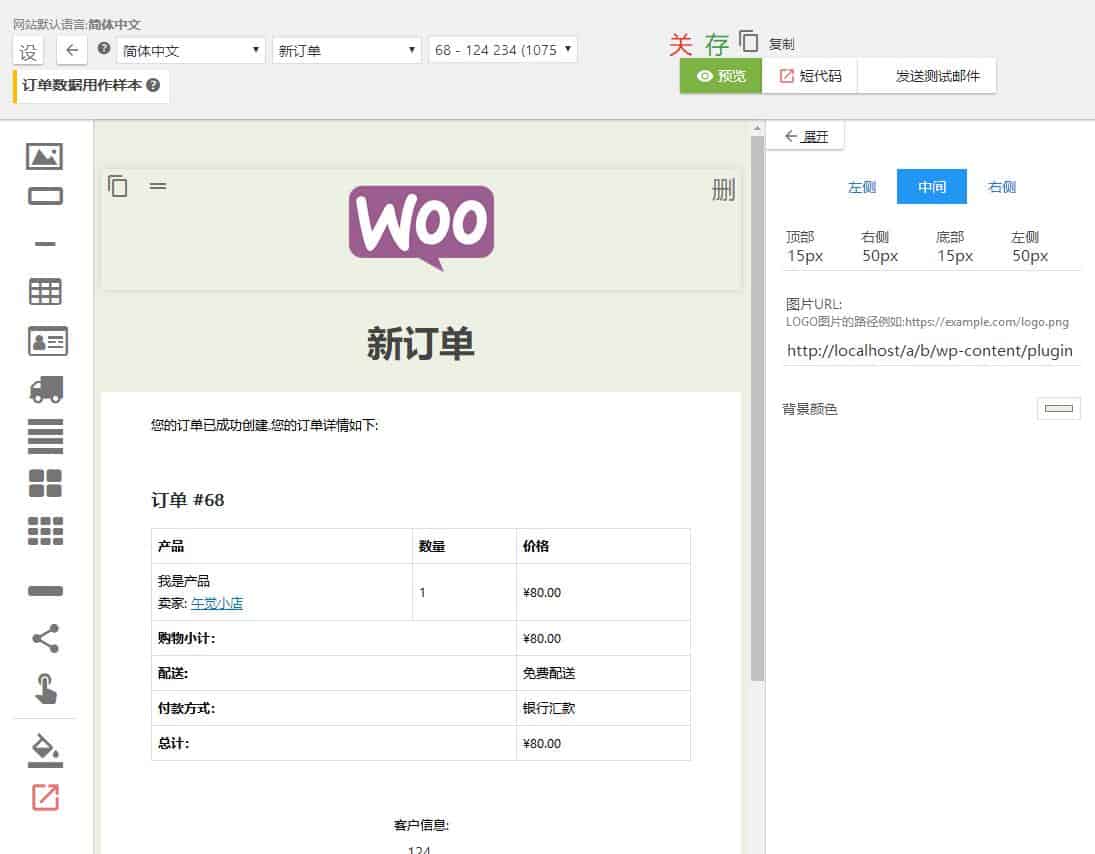The width and height of the screenshot is (1095, 854).
Task: Click the scroll up arrow of preview
Action: point(757,128)
